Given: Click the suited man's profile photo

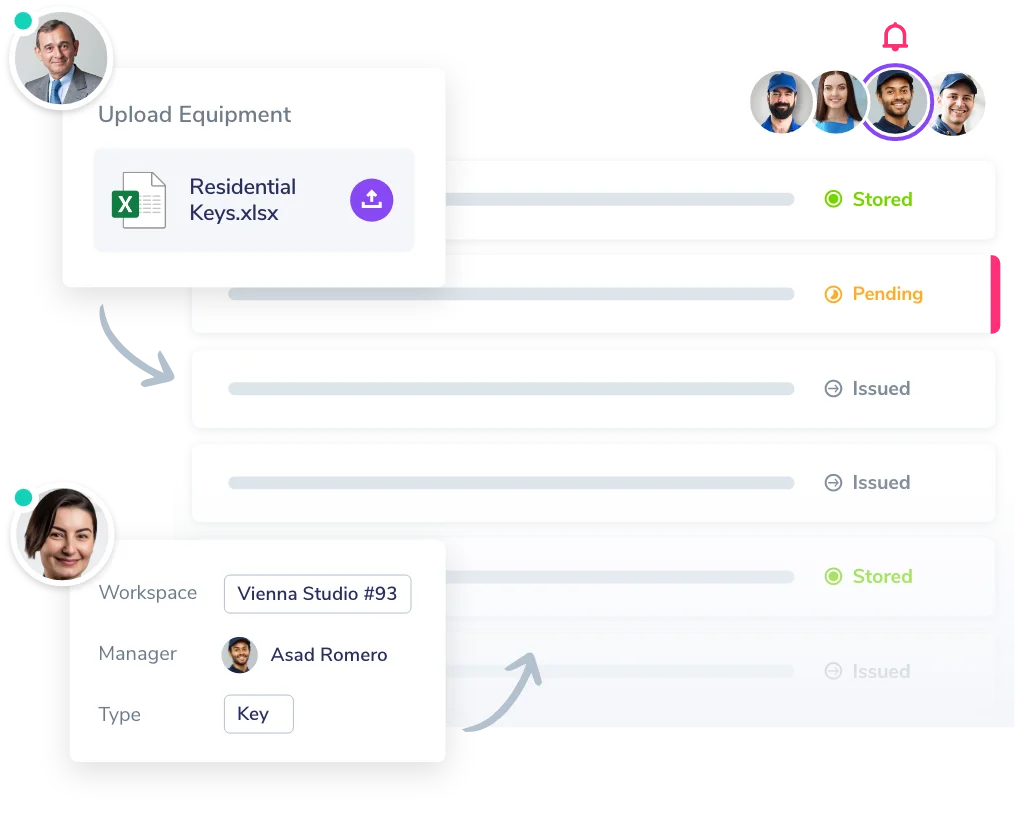Looking at the screenshot, I should (61, 60).
